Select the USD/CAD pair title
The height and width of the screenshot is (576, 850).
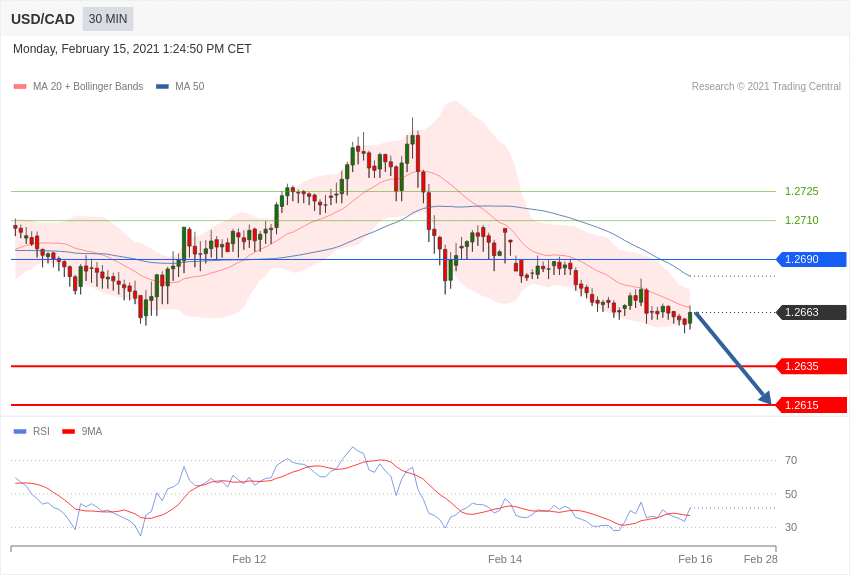click(x=43, y=19)
